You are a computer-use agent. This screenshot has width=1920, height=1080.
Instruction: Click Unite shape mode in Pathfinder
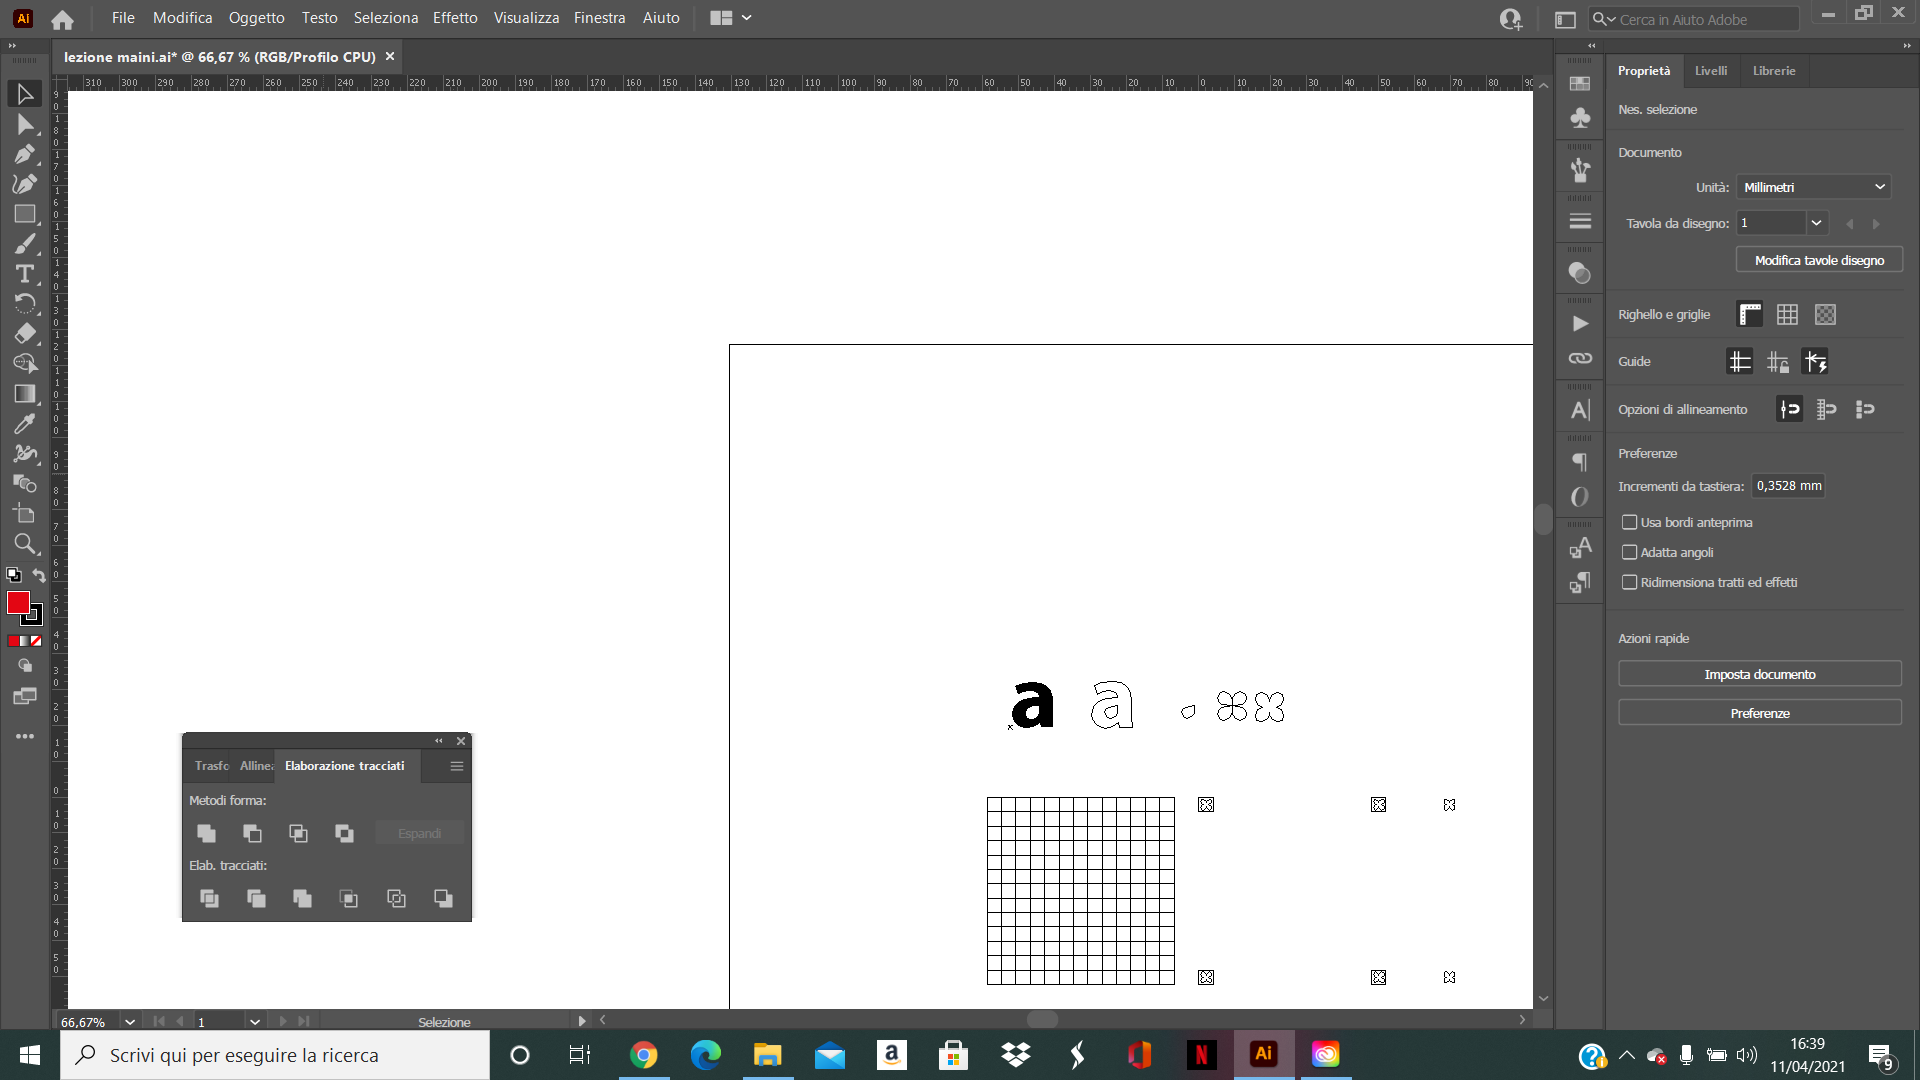coord(207,833)
